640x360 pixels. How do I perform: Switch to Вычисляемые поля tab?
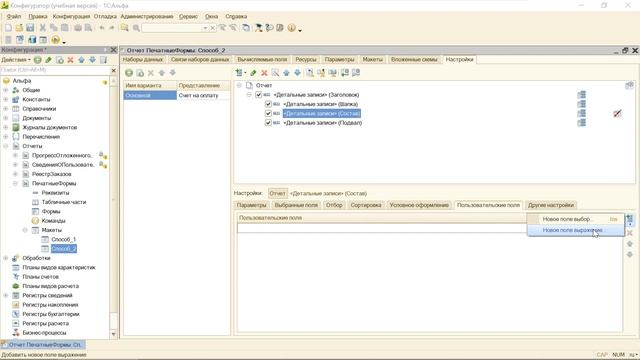[262, 60]
